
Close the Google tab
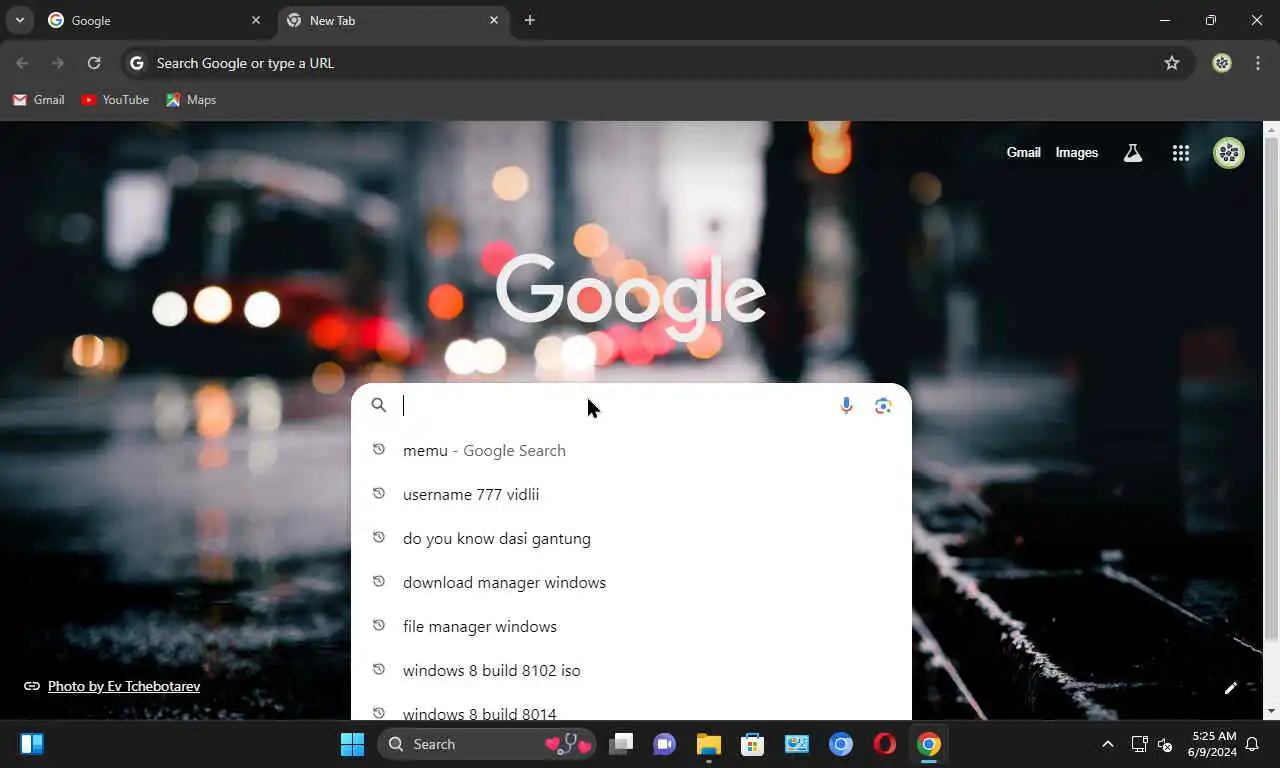[x=256, y=20]
